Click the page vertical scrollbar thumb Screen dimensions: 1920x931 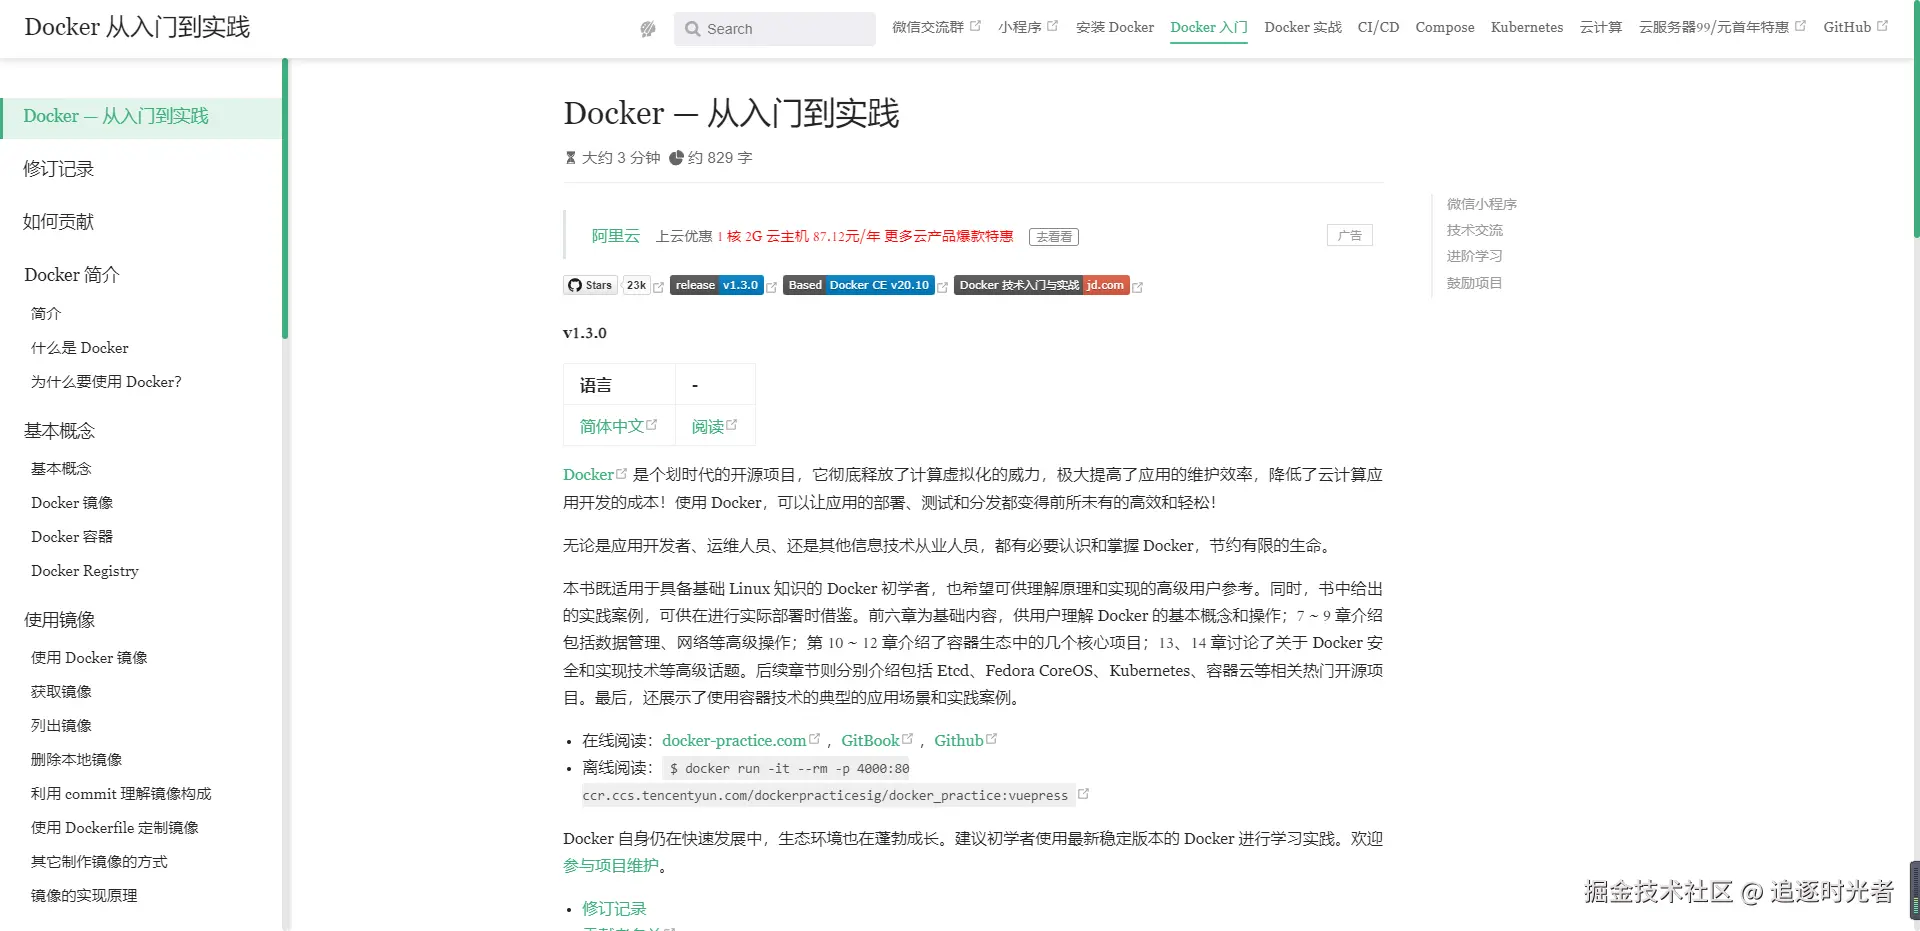coord(1916,118)
